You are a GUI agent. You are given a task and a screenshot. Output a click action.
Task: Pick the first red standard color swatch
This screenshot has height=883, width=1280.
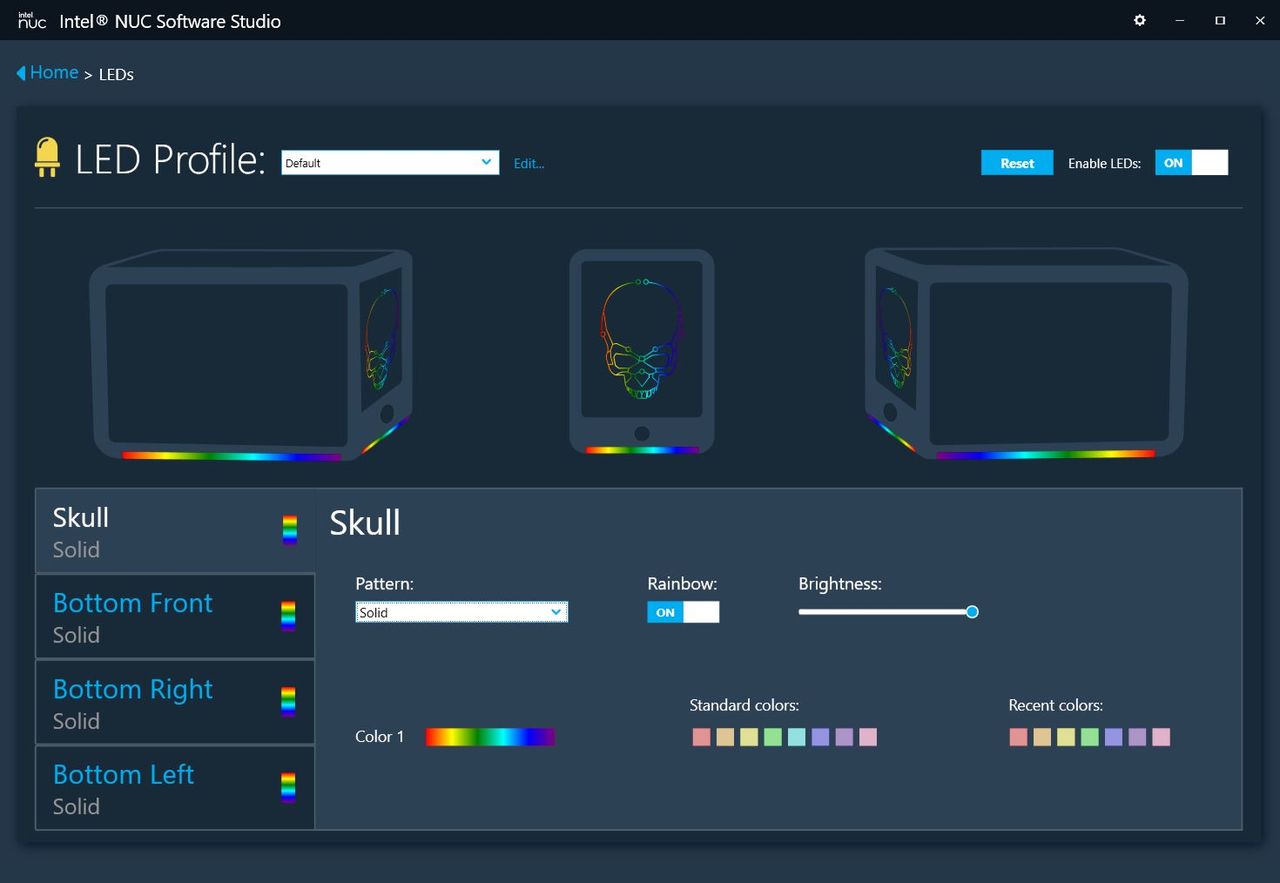701,737
